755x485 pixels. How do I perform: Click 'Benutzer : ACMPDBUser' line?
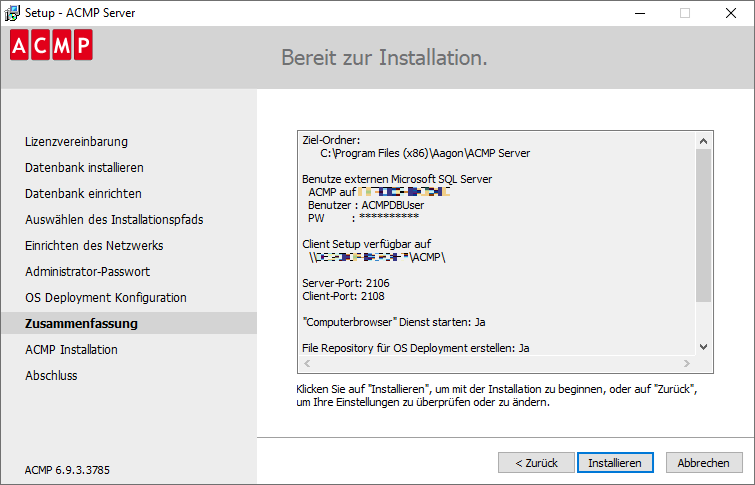click(366, 205)
